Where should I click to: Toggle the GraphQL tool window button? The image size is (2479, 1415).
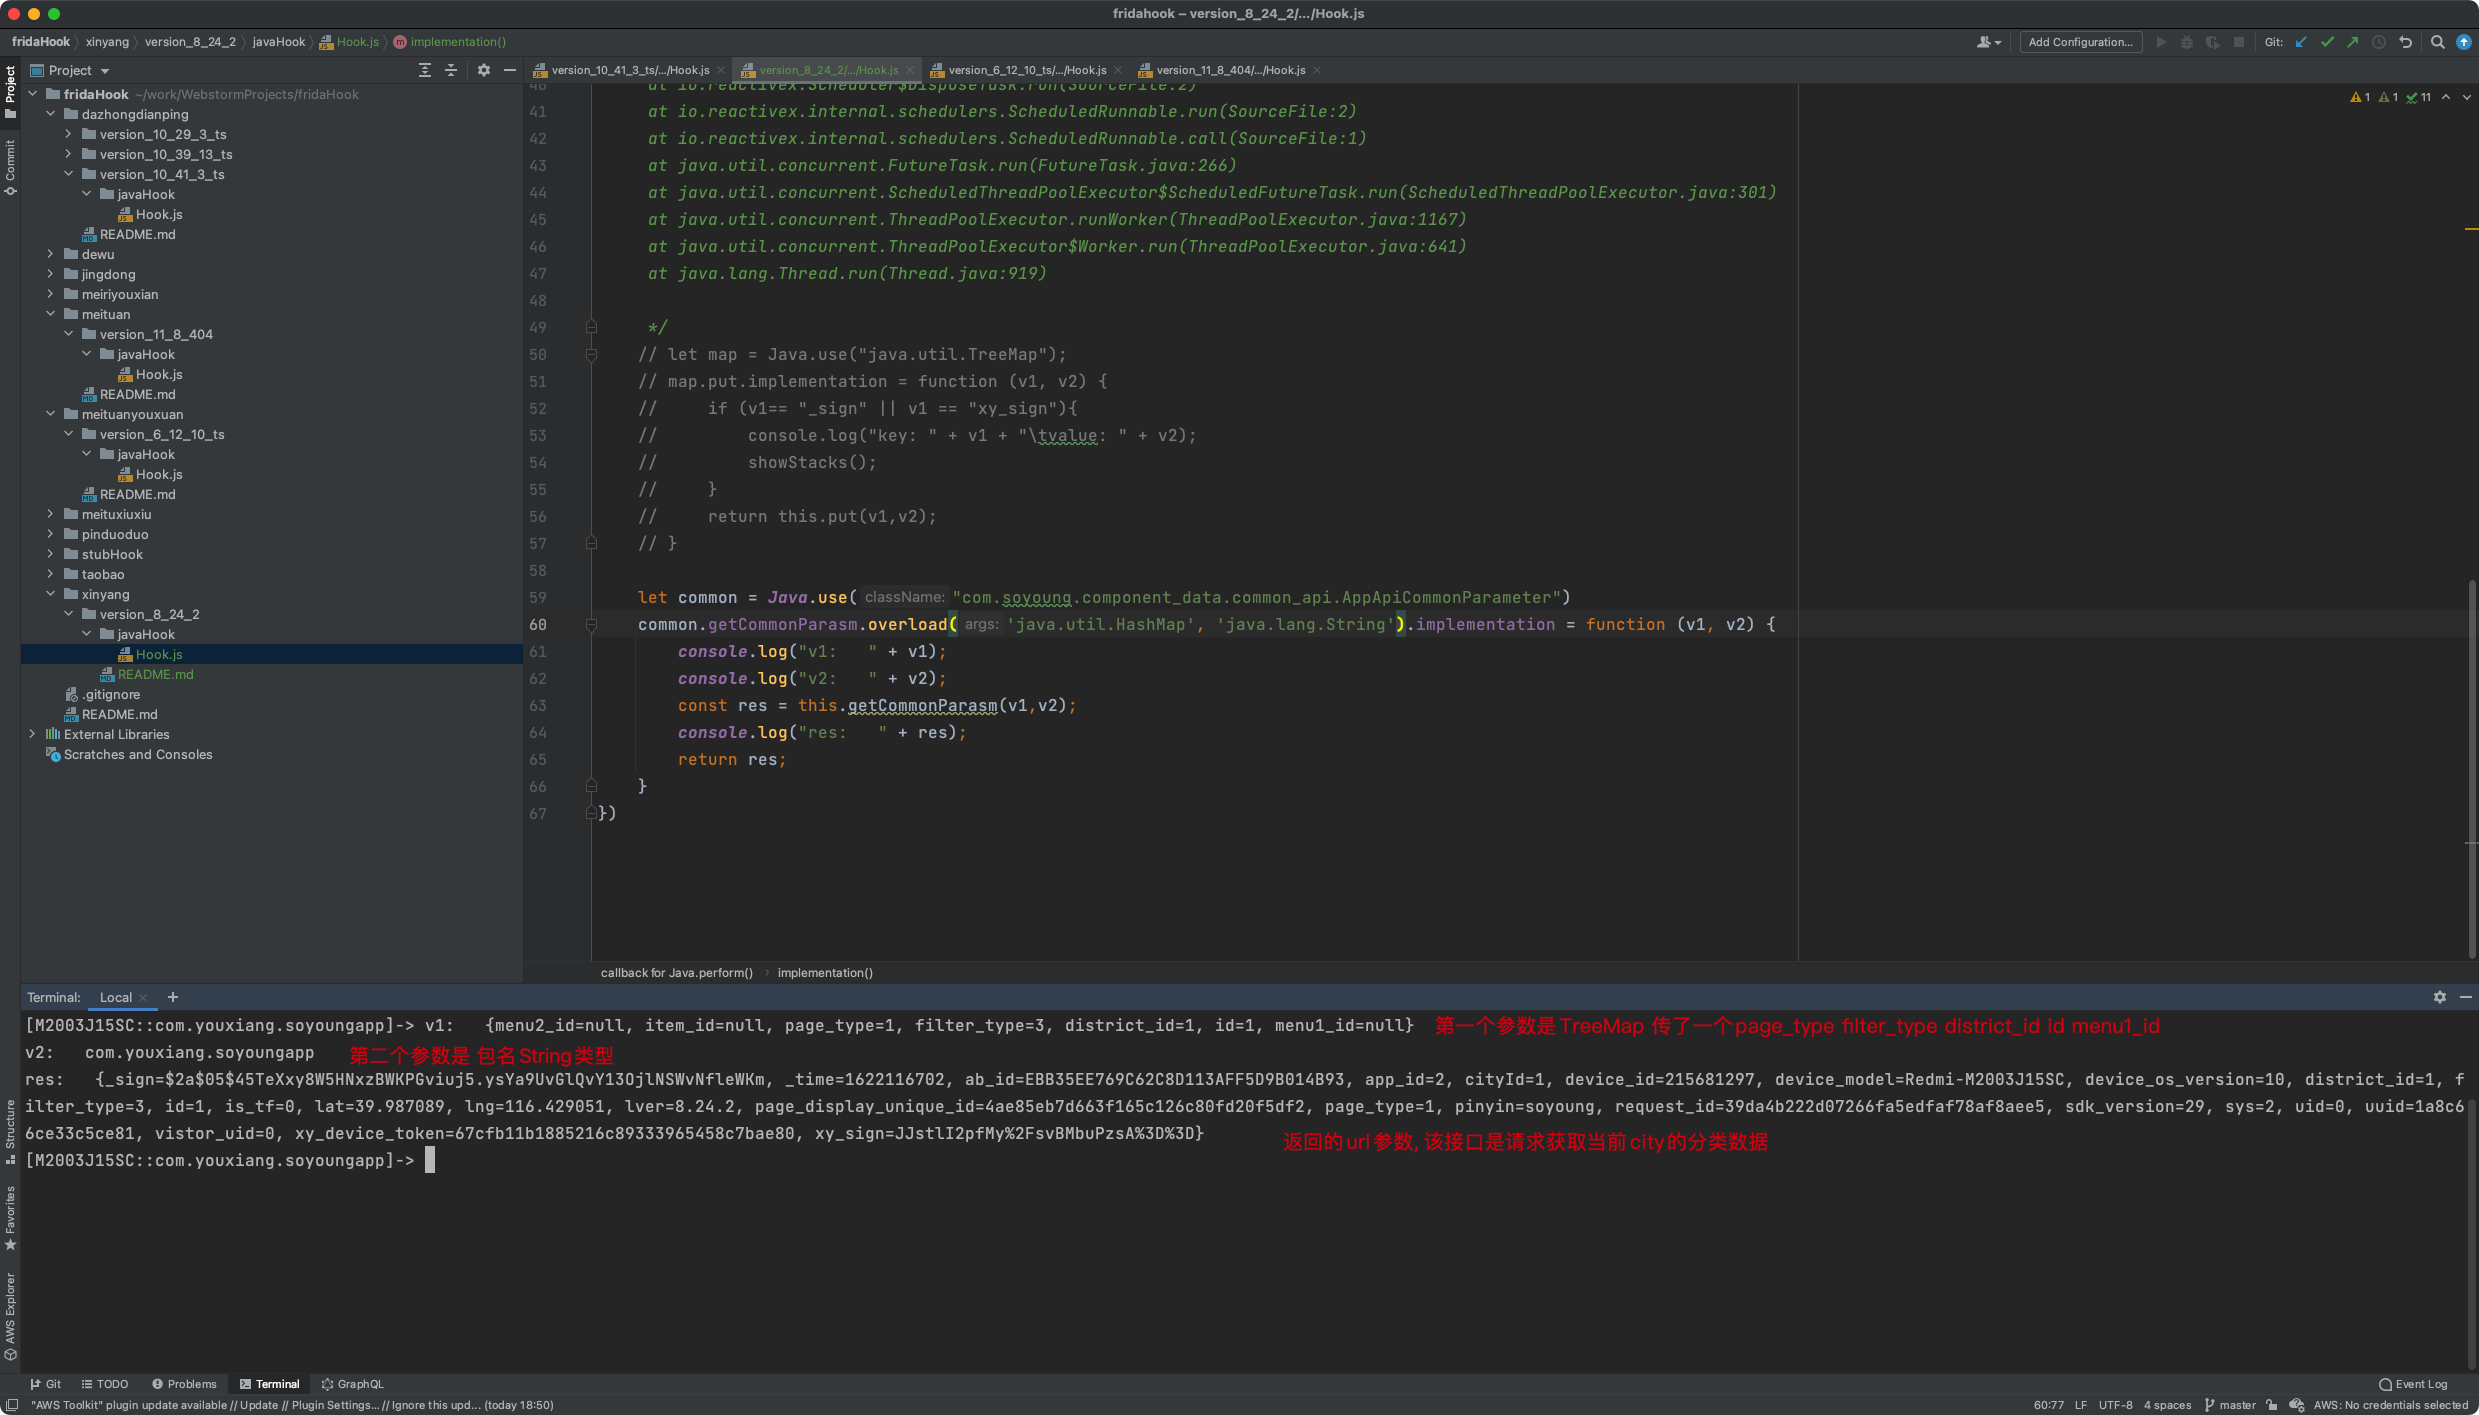coord(353,1384)
